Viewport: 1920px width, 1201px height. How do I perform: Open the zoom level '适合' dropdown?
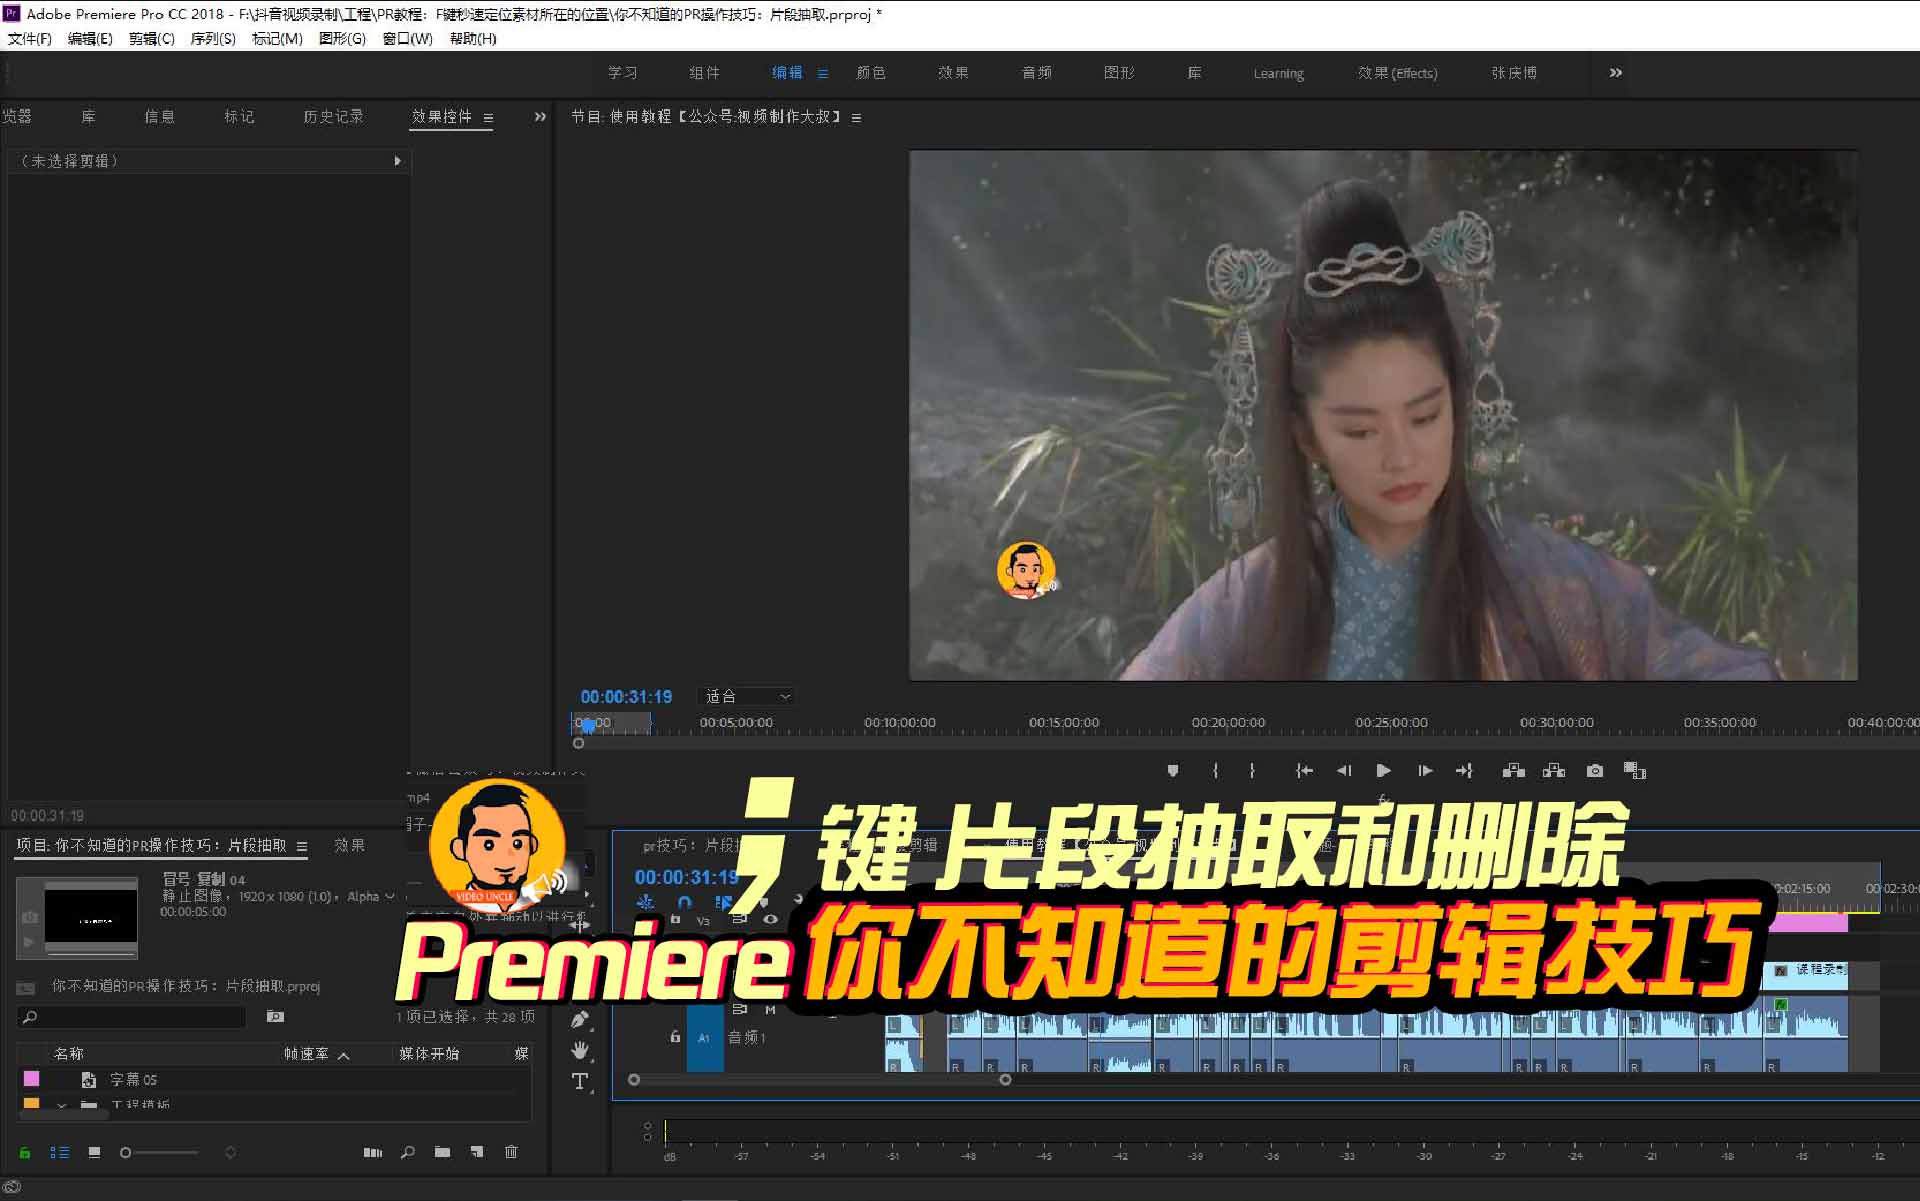coord(748,696)
